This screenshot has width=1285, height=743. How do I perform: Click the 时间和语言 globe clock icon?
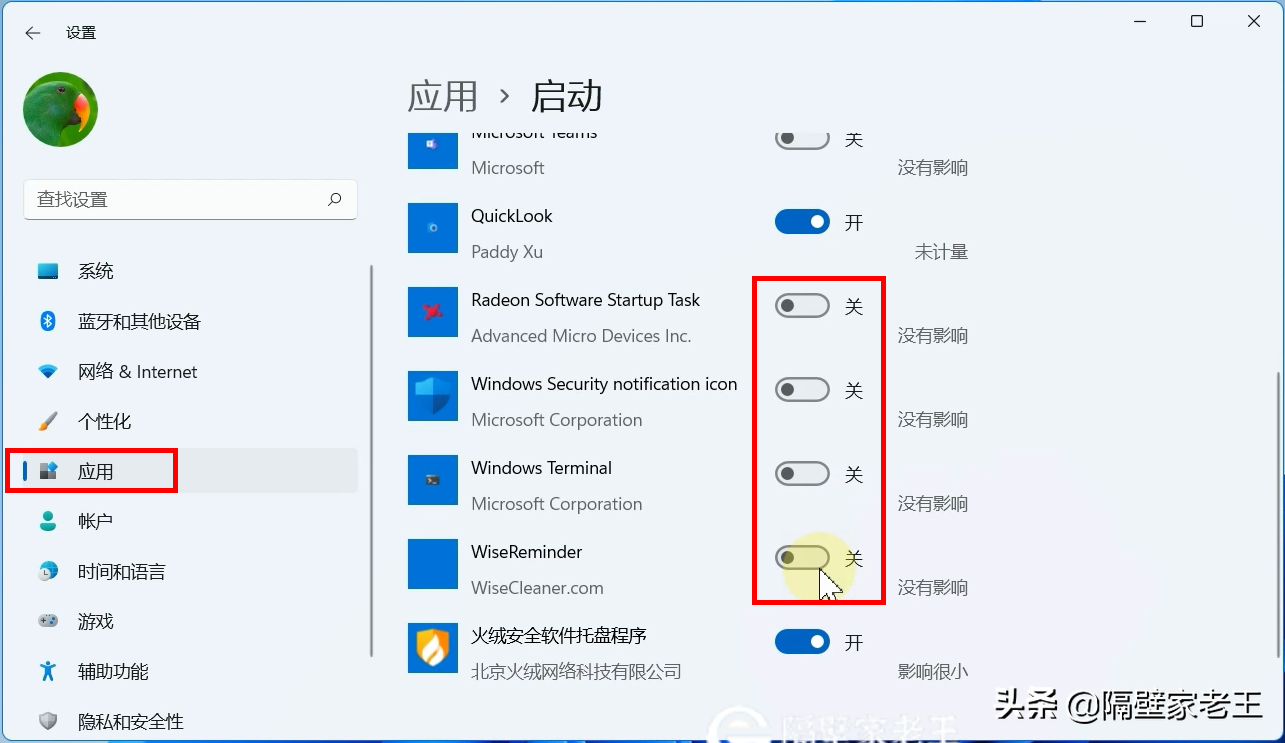pos(48,571)
